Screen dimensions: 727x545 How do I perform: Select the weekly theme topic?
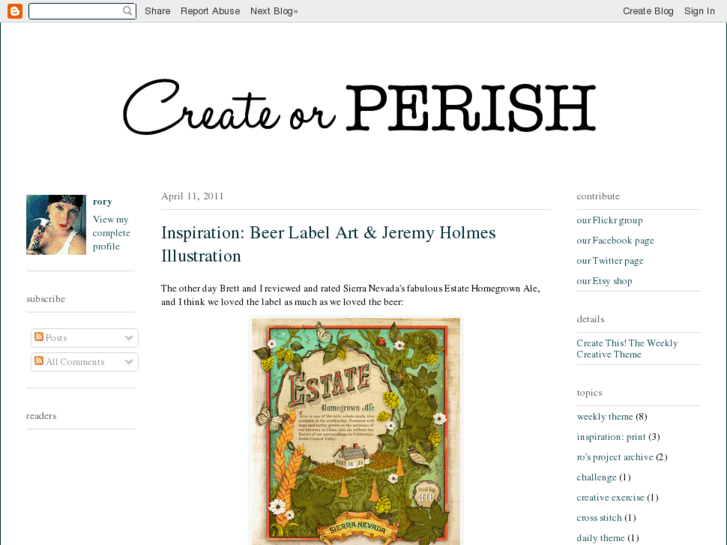(605, 417)
